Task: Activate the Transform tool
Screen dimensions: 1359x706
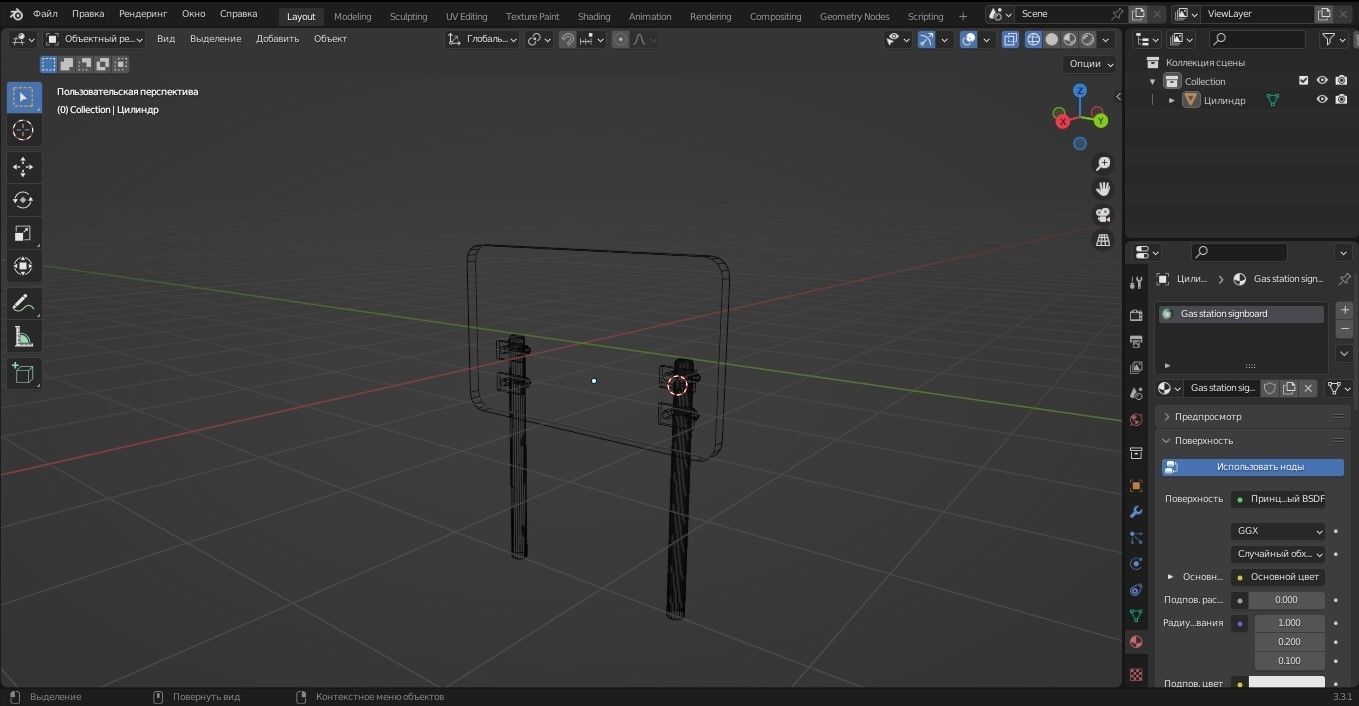Action: tap(23, 266)
